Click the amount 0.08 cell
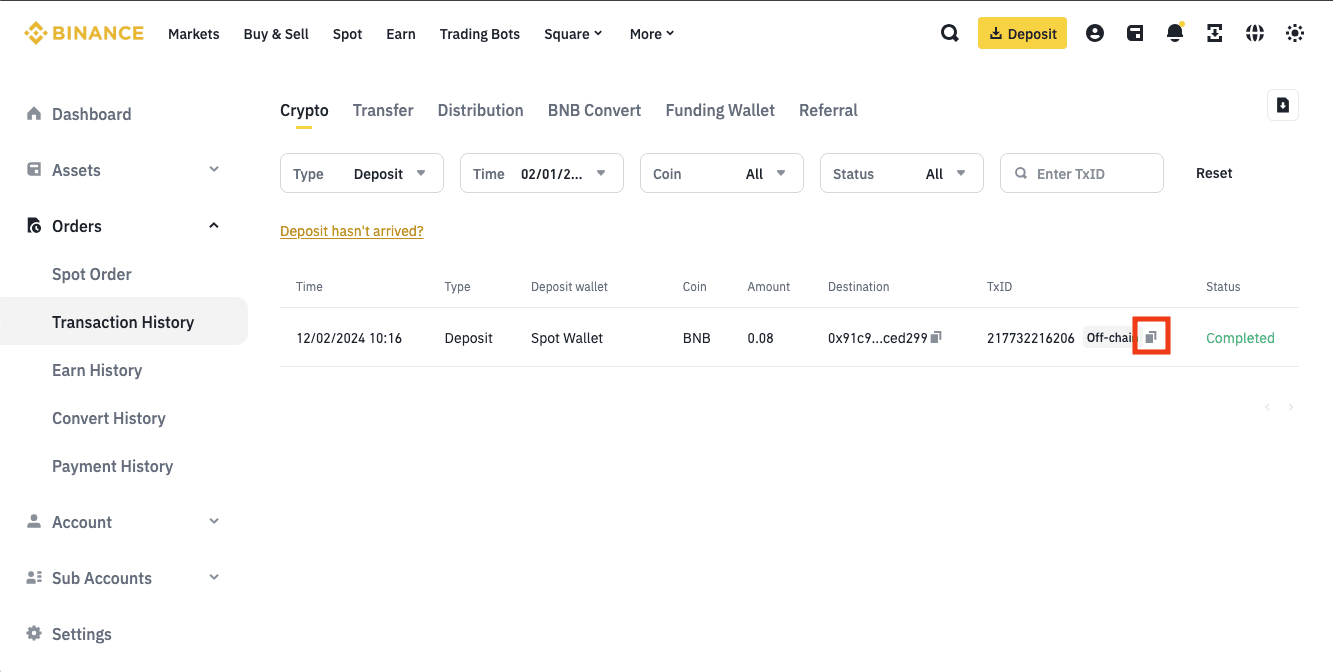The width and height of the screenshot is (1333, 672). click(x=760, y=338)
